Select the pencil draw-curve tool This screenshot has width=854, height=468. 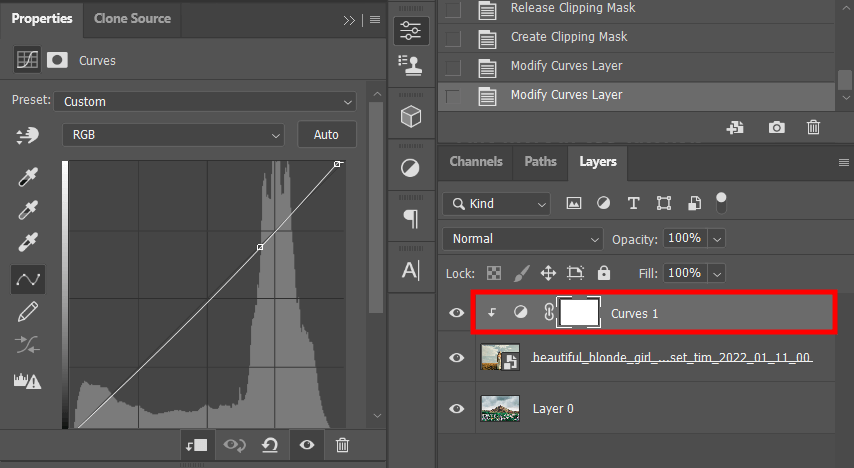[28, 312]
